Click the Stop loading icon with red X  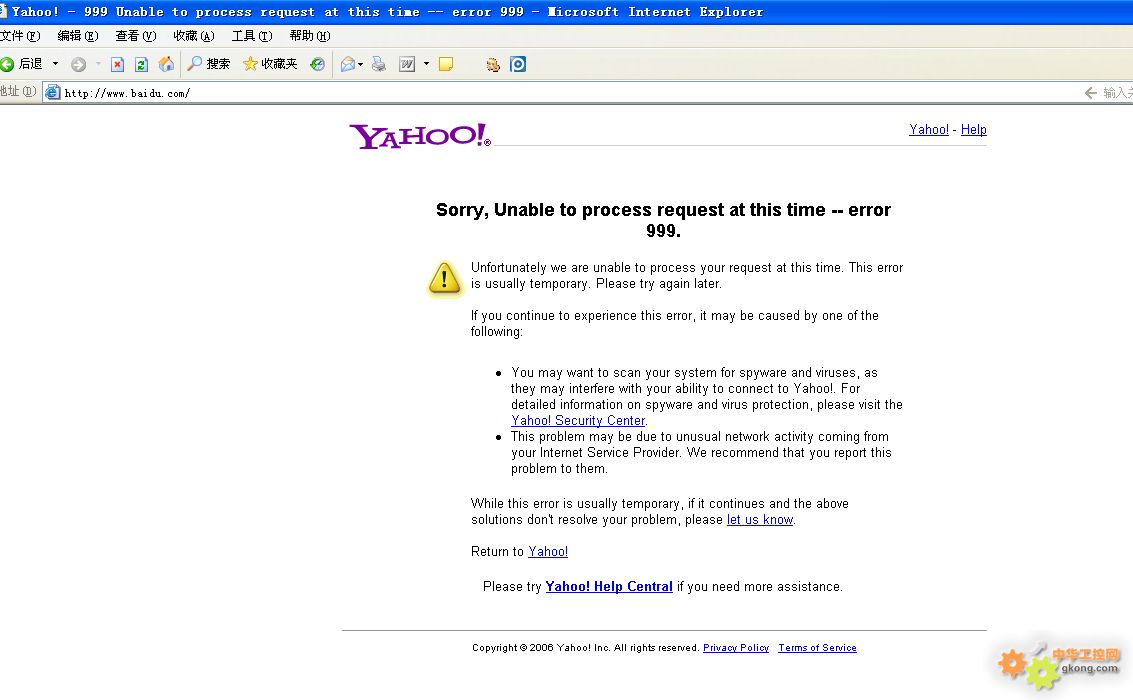pos(117,64)
